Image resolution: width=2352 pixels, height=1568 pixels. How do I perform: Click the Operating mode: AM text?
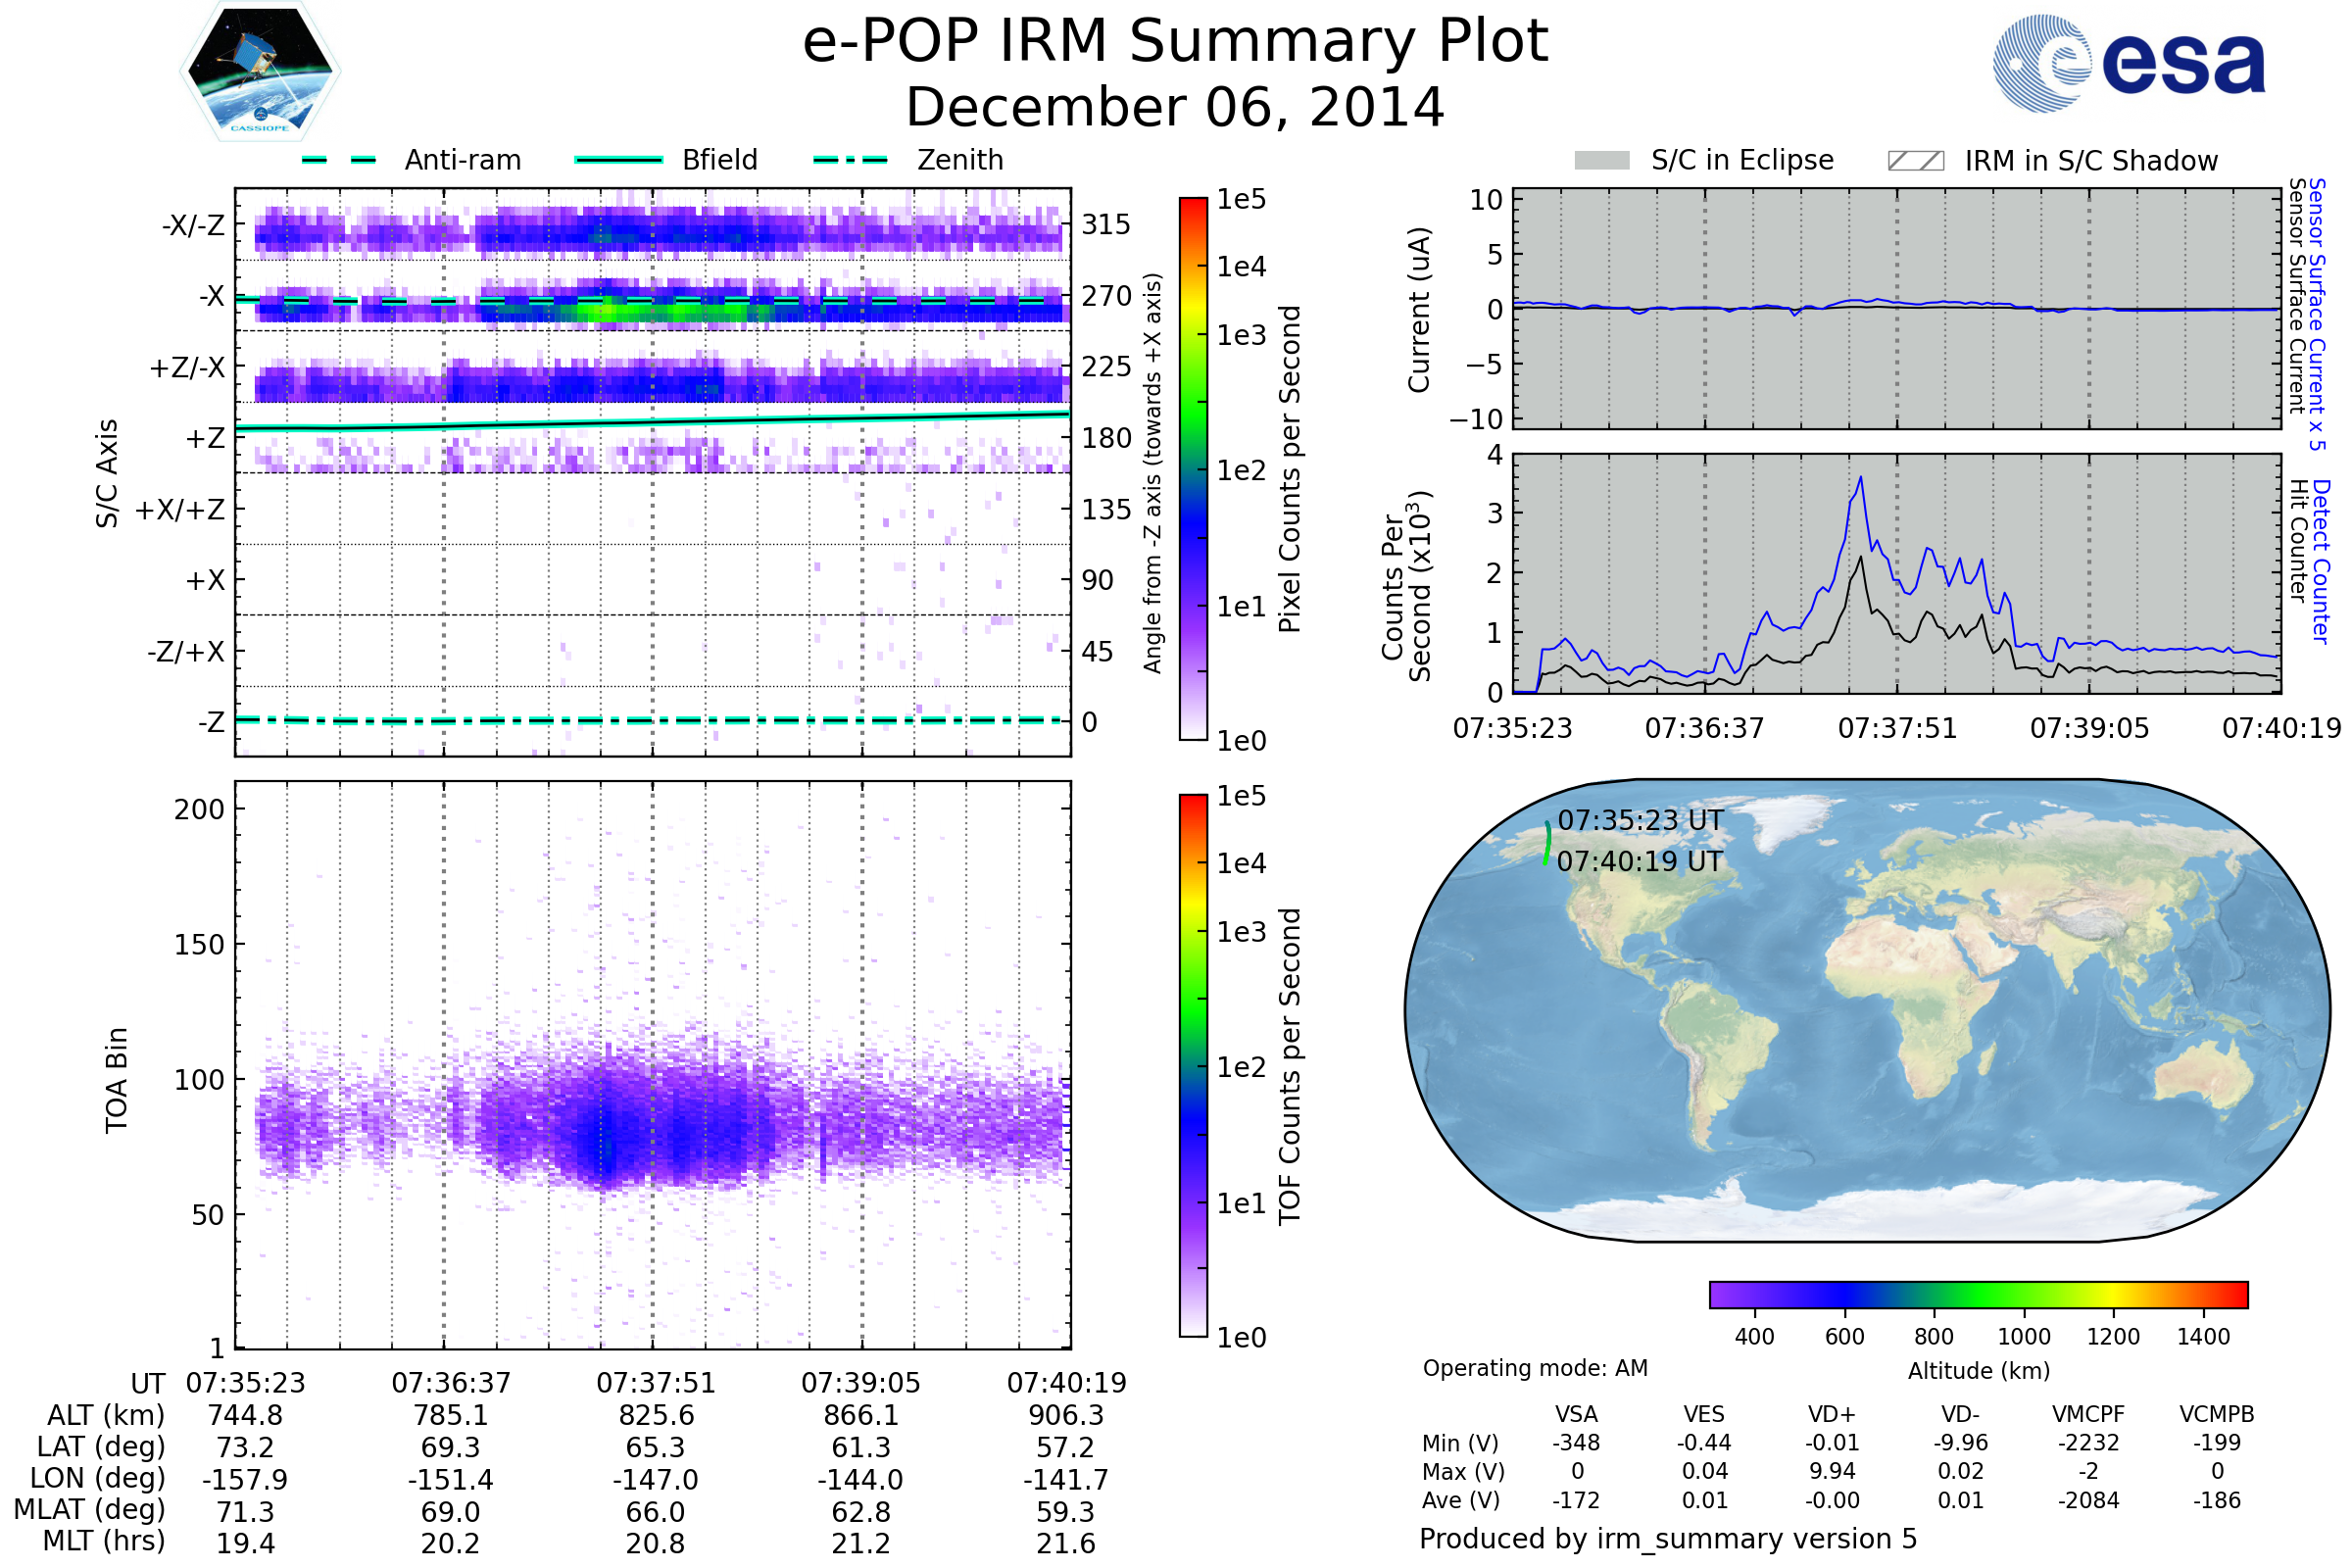[1534, 1368]
